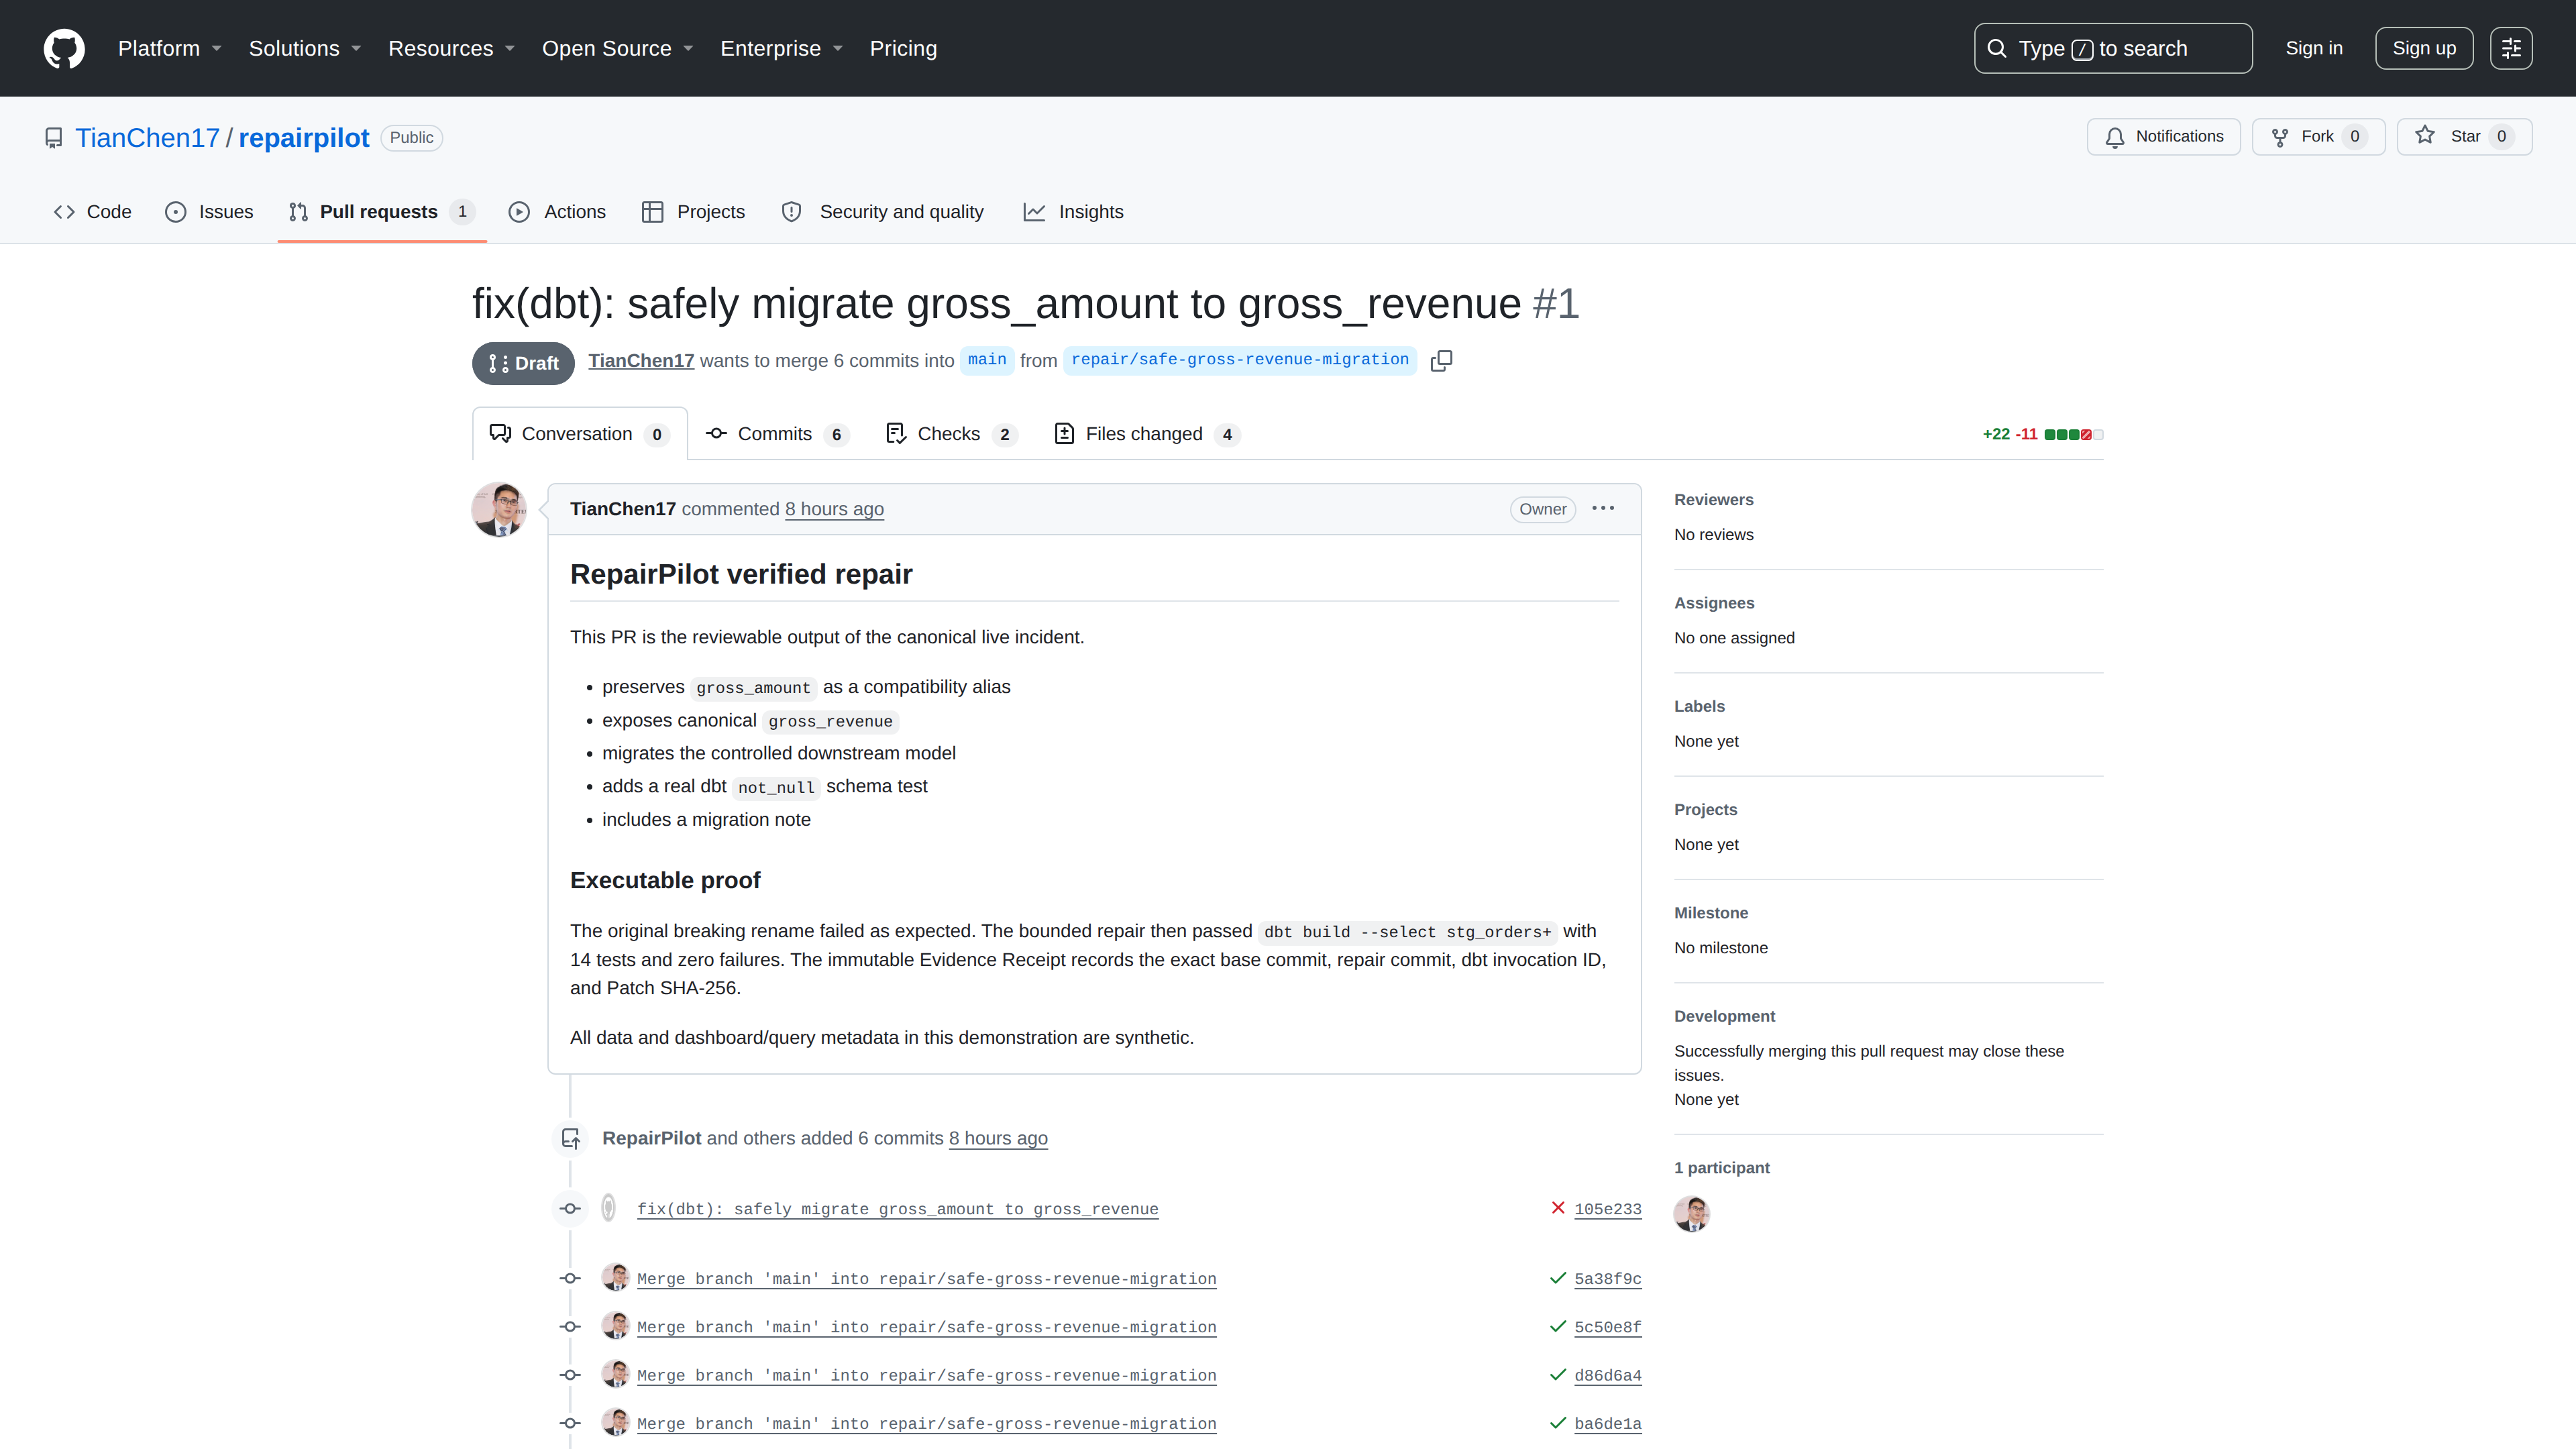Fork the repository
This screenshot has width=2576, height=1449.
(x=2318, y=136)
